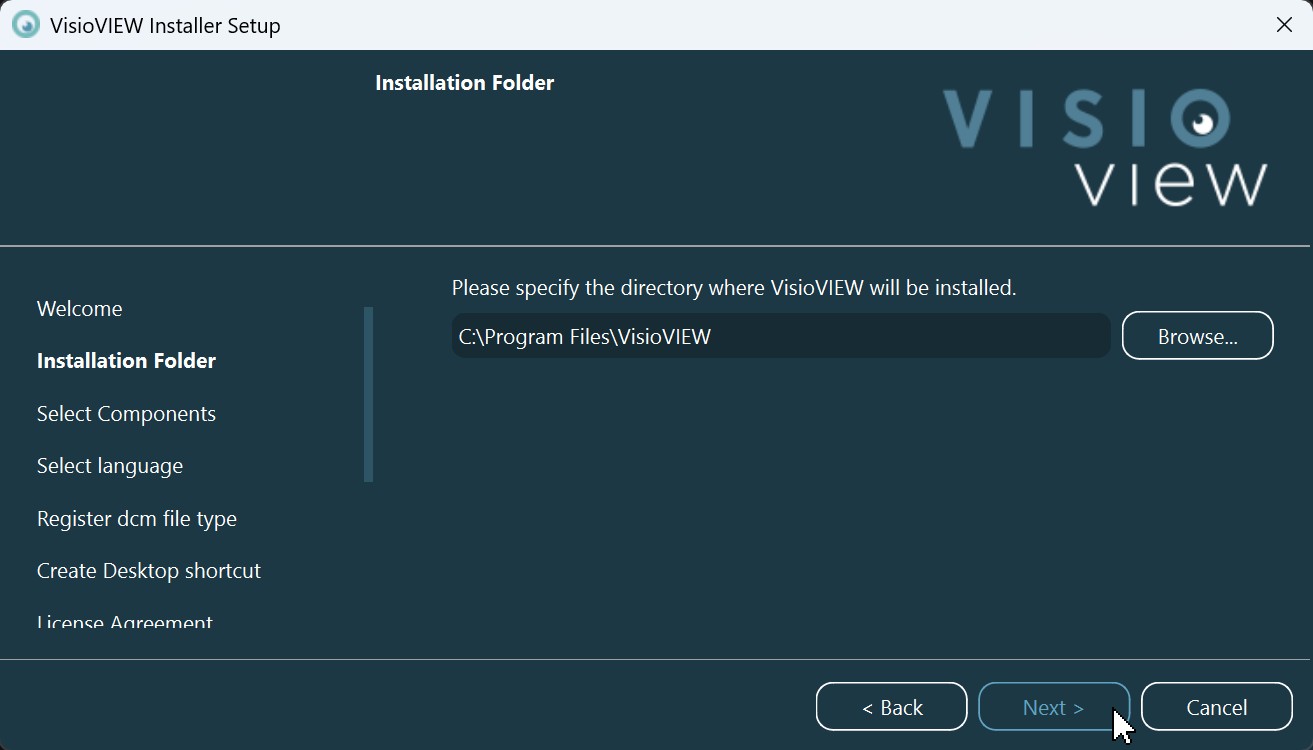Image resolution: width=1313 pixels, height=750 pixels.
Task: Click License Agreement step in sidebar
Action: (x=125, y=624)
